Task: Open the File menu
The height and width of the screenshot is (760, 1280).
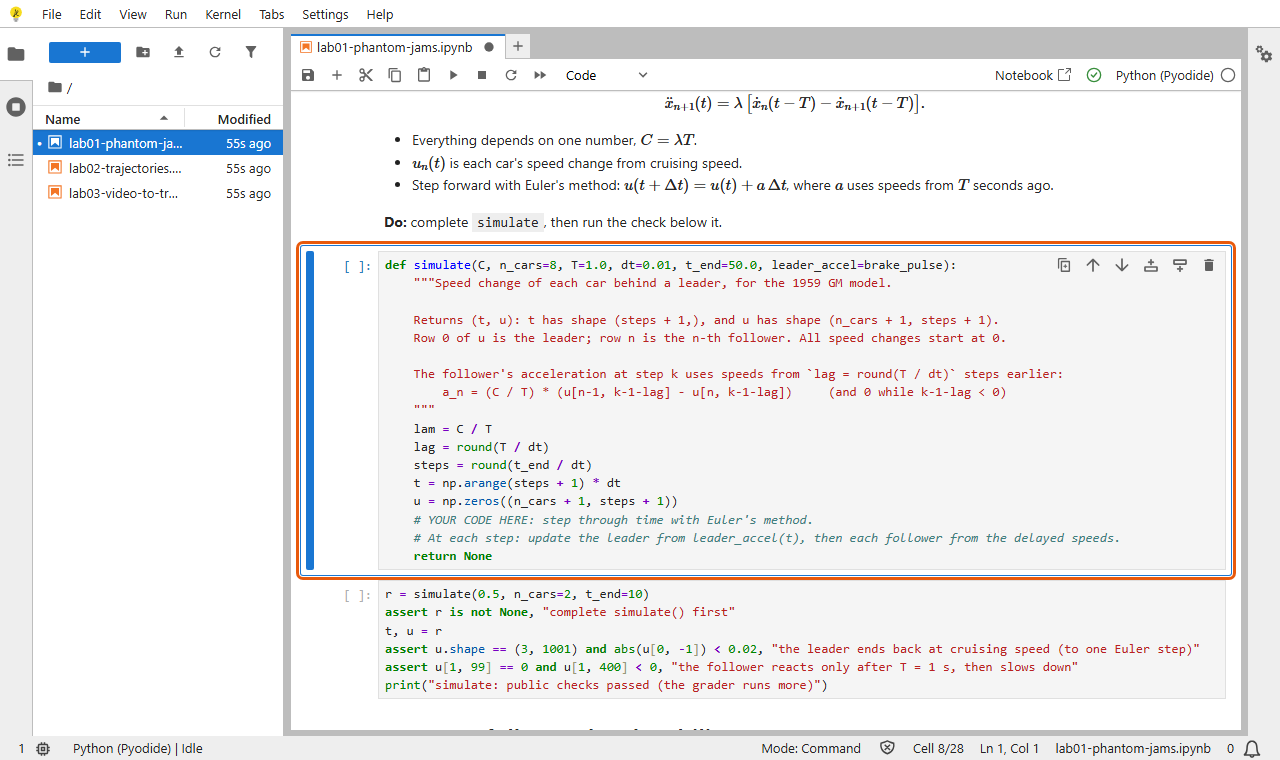Action: click(52, 15)
